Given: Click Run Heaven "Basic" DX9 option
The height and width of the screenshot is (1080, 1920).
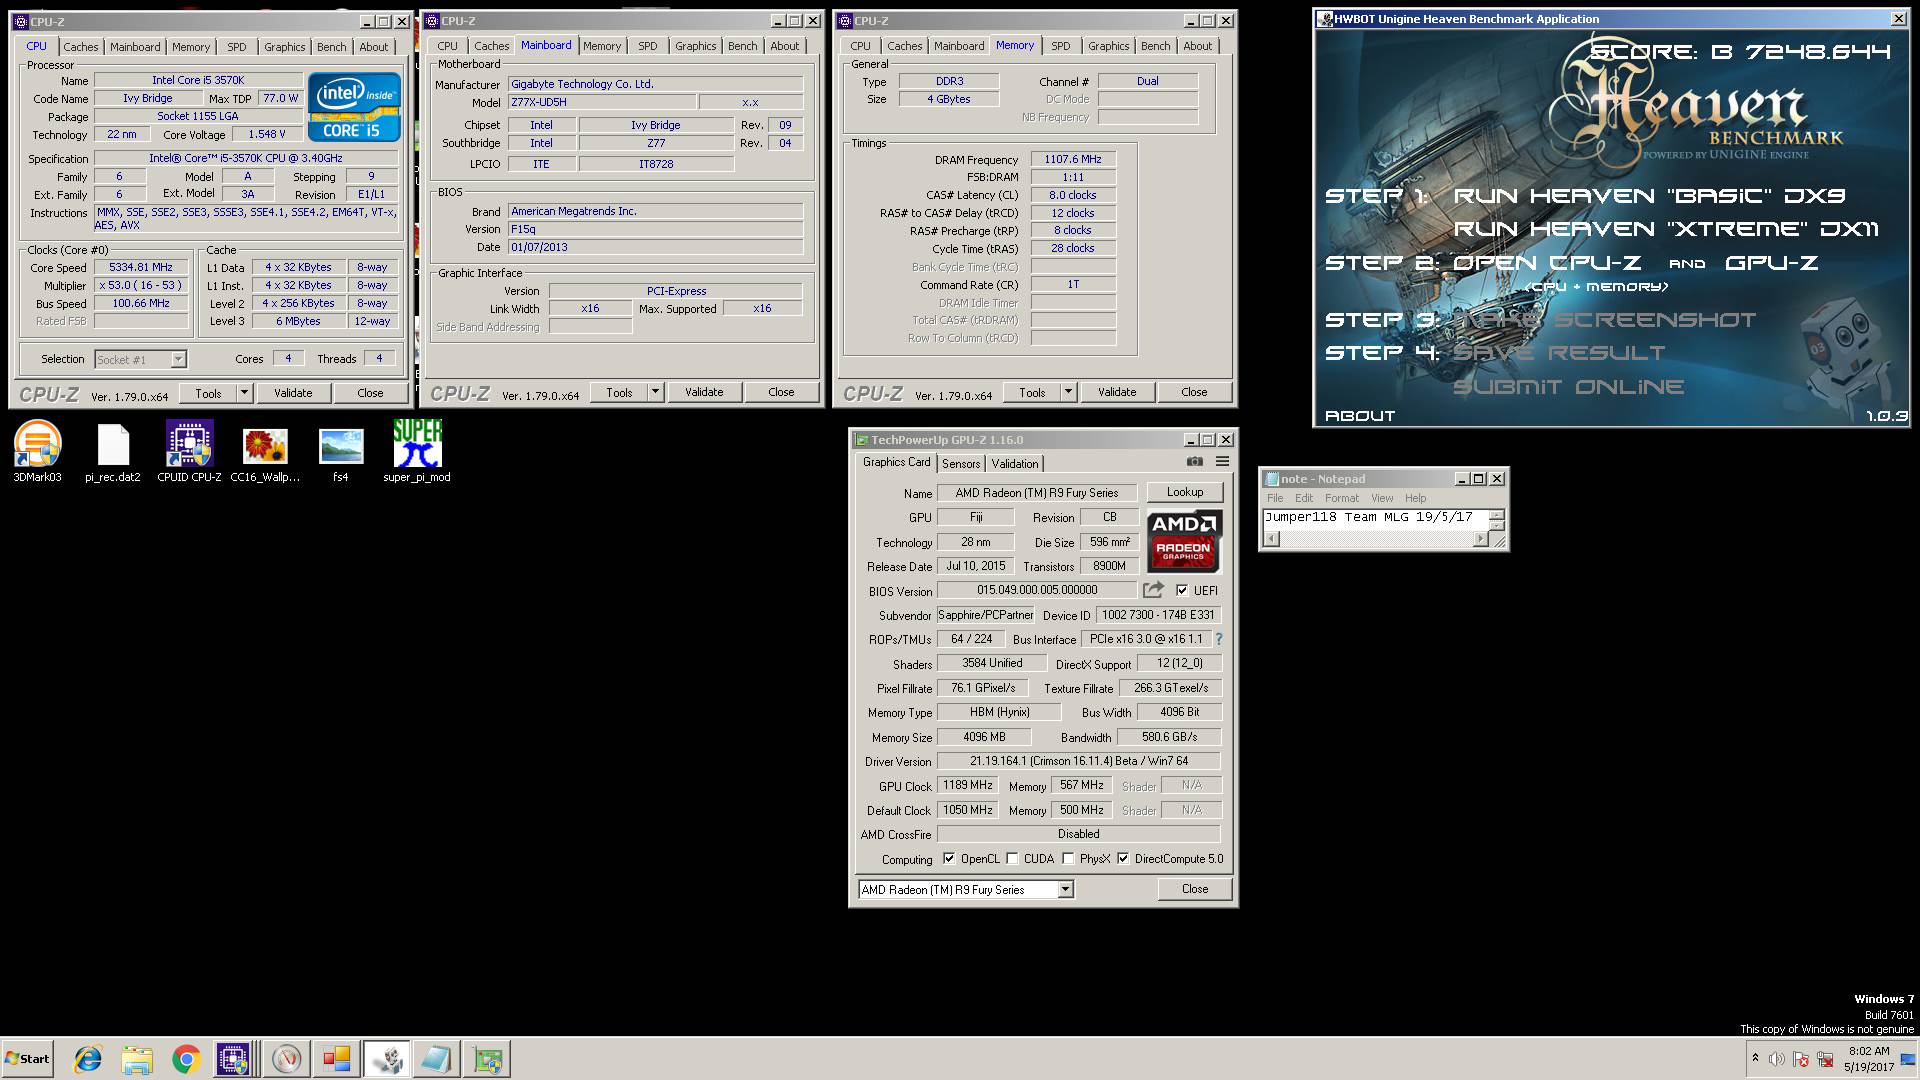Looking at the screenshot, I should coord(1649,196).
